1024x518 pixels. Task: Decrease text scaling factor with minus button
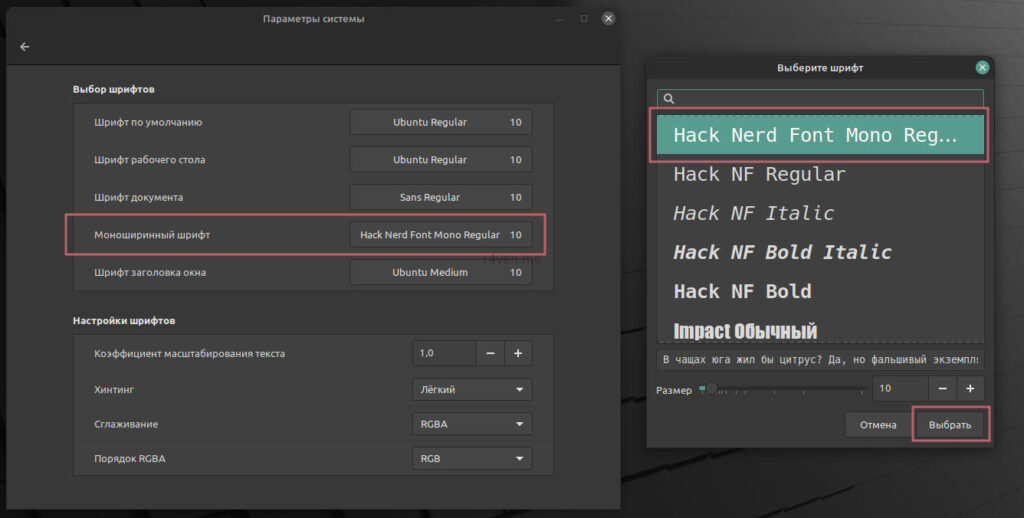point(490,353)
